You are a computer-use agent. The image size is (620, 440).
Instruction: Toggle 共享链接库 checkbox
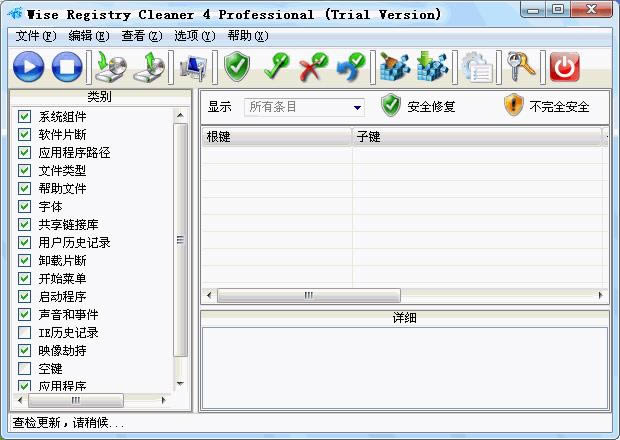[25, 224]
